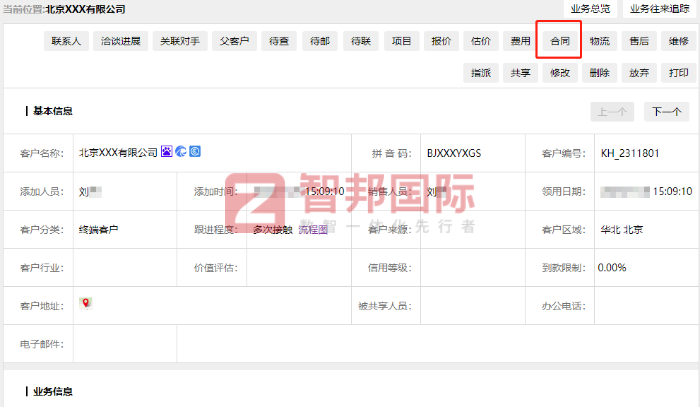Click the 共享 button
This screenshot has width=700, height=407.
pos(521,73)
